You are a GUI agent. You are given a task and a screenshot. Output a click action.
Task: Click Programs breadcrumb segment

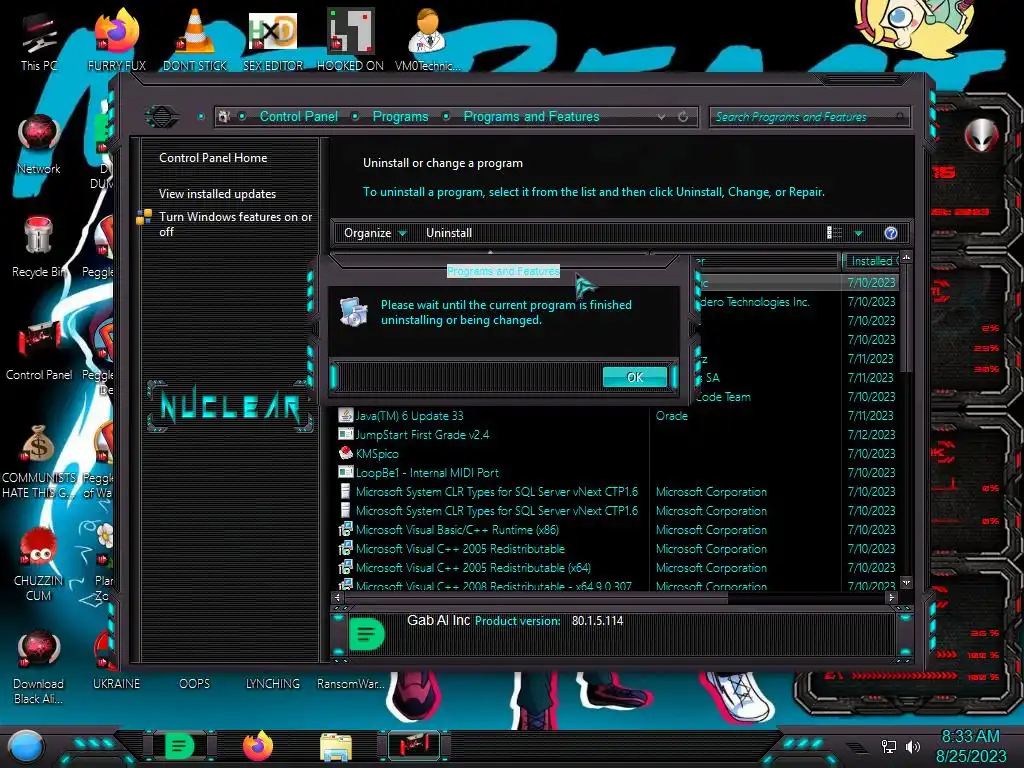click(x=400, y=117)
